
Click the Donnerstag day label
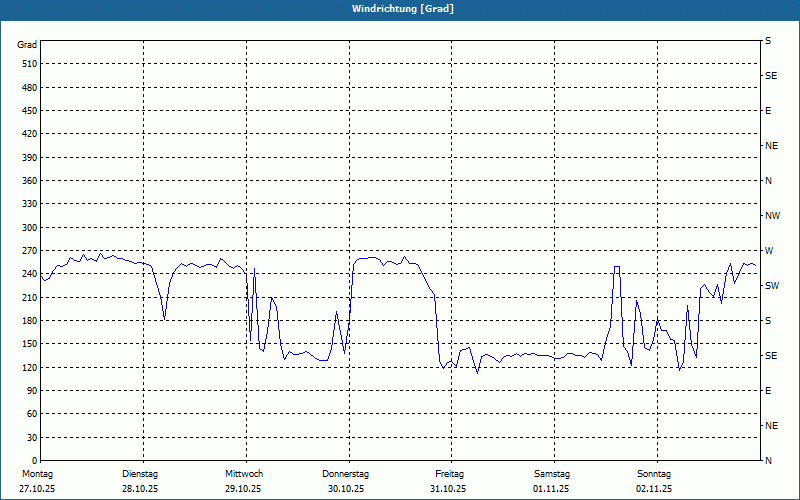[x=346, y=474]
